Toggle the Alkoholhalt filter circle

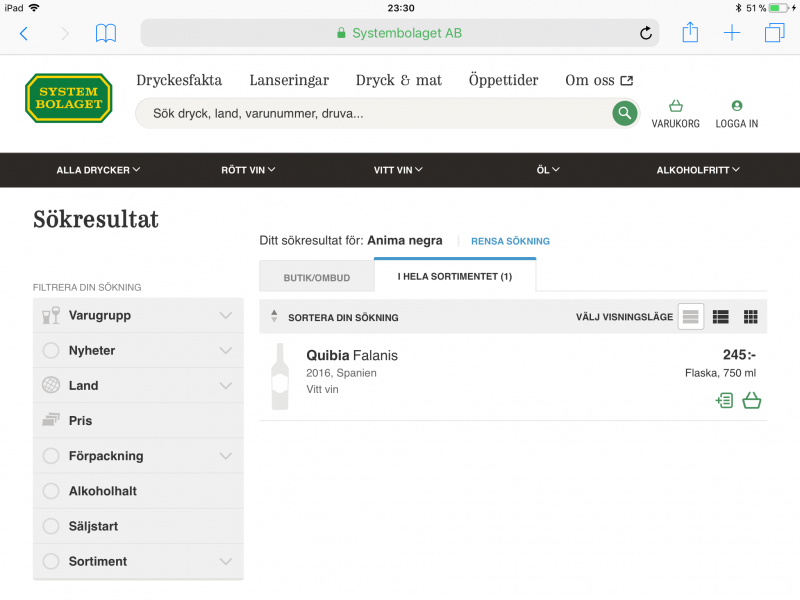(51, 491)
